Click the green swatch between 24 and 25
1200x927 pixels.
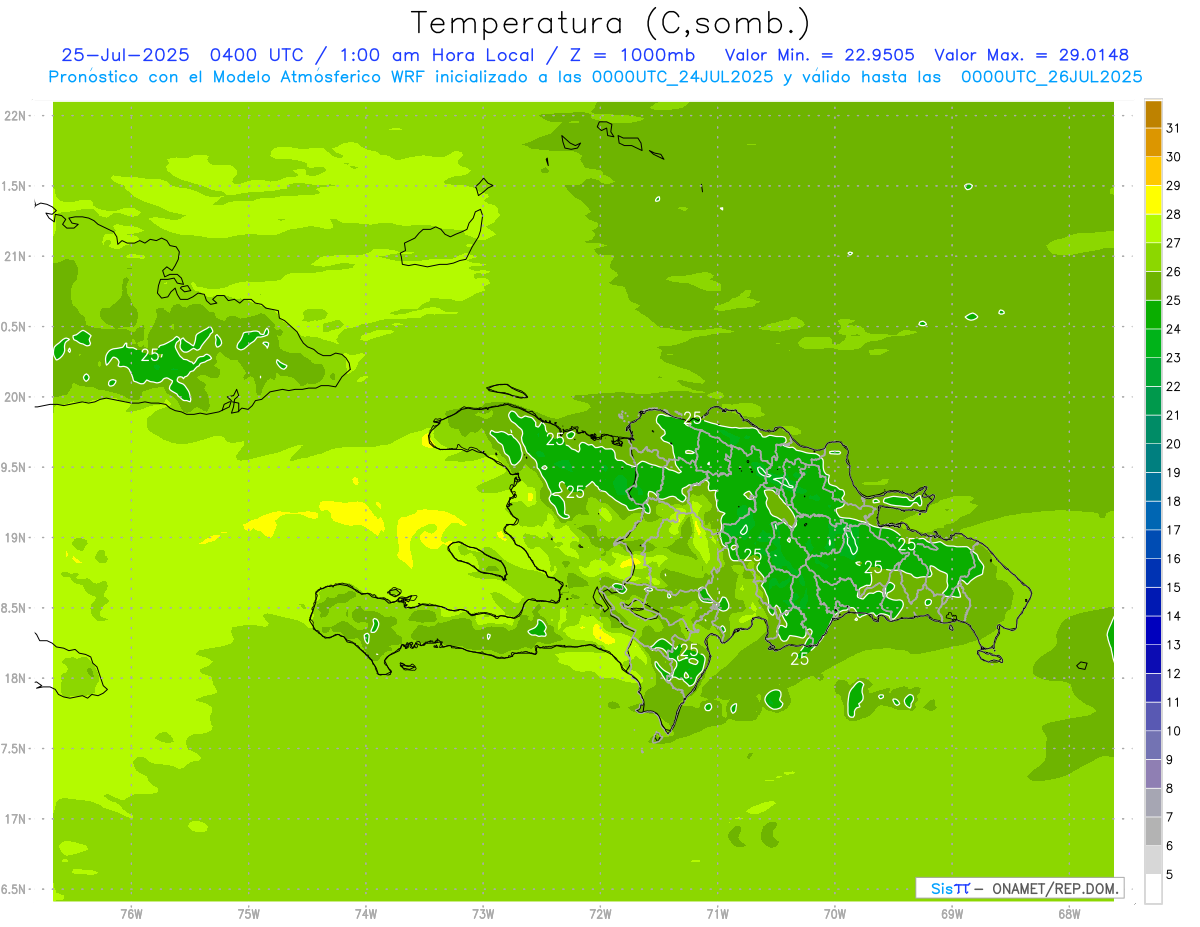1153,315
